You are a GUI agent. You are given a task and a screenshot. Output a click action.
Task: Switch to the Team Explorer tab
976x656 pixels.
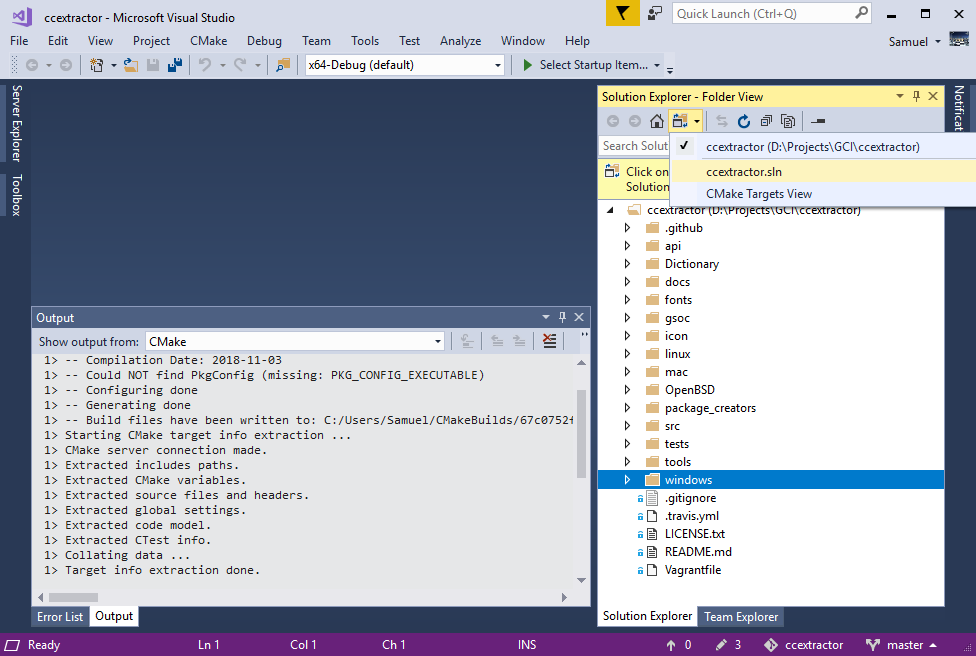[x=741, y=616]
